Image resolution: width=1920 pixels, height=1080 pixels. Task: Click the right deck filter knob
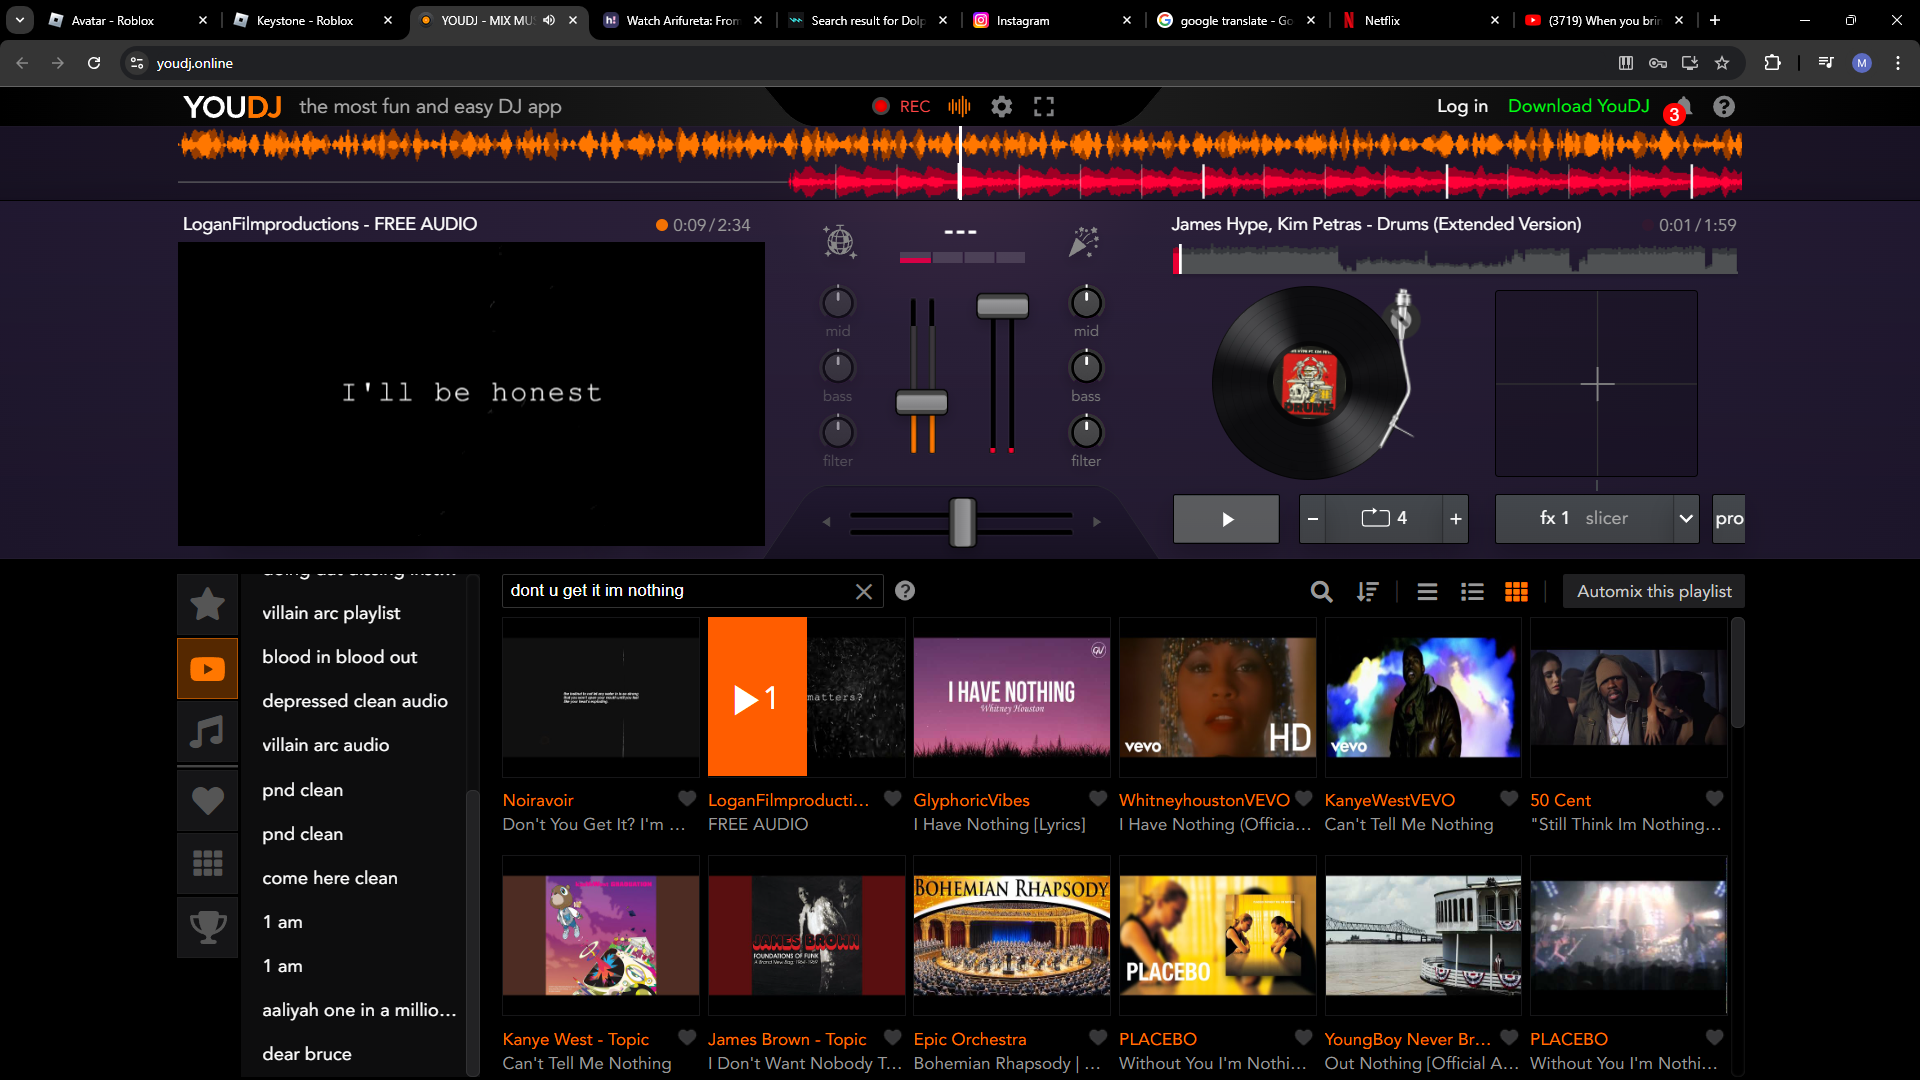(1086, 432)
